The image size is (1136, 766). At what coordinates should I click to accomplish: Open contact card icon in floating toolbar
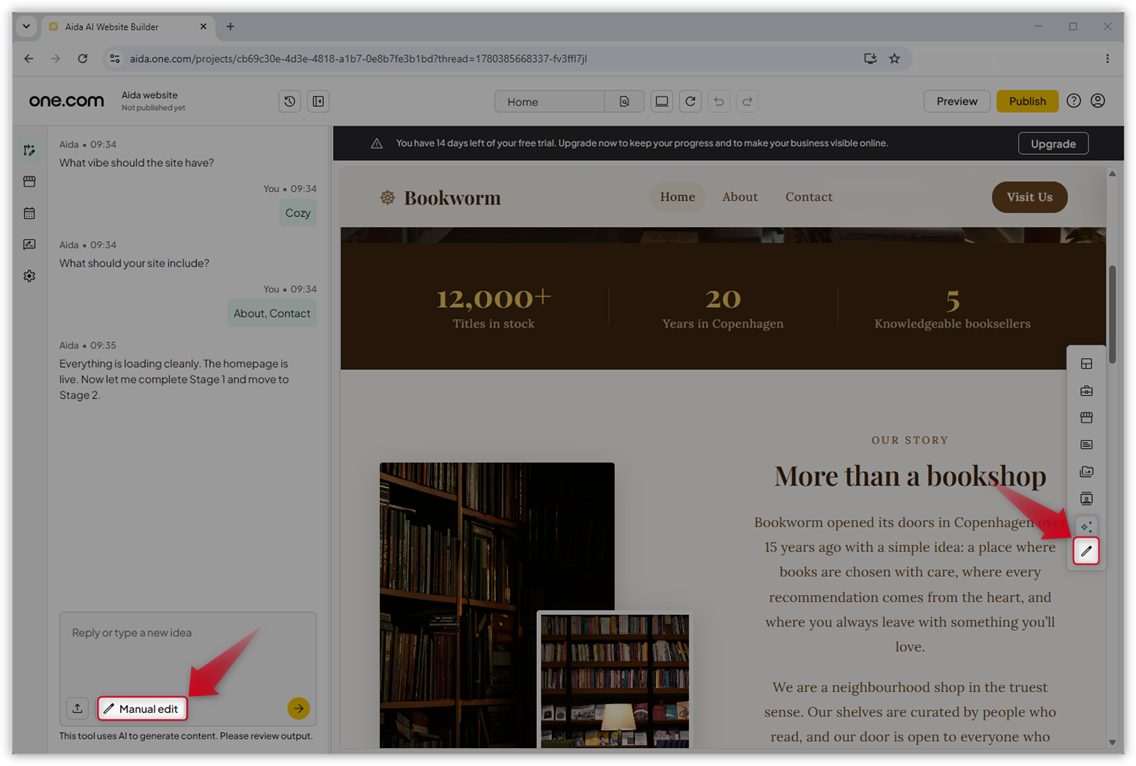[x=1086, y=499]
